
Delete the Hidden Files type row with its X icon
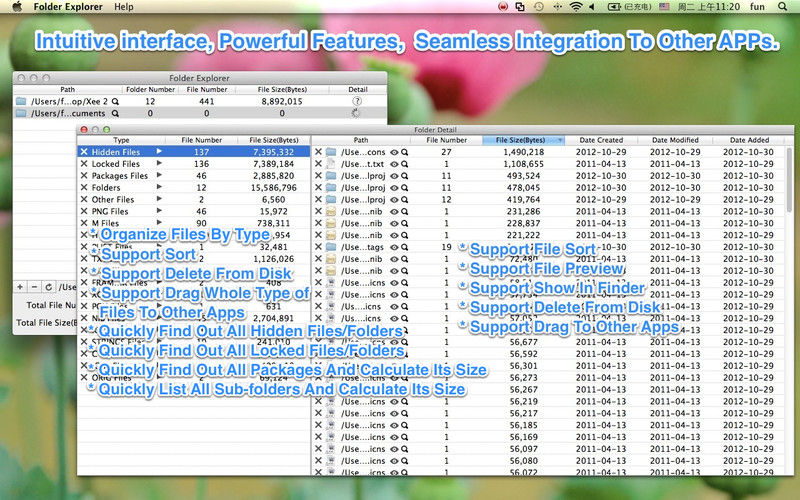tap(84, 152)
